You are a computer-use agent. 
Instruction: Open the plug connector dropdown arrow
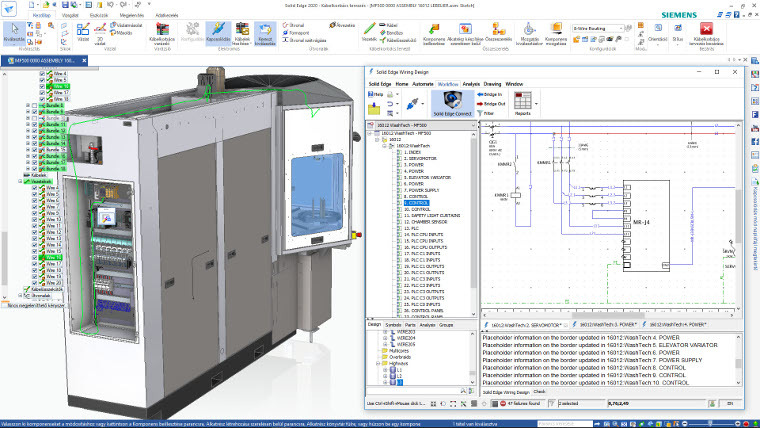pyautogui.click(x=422, y=104)
